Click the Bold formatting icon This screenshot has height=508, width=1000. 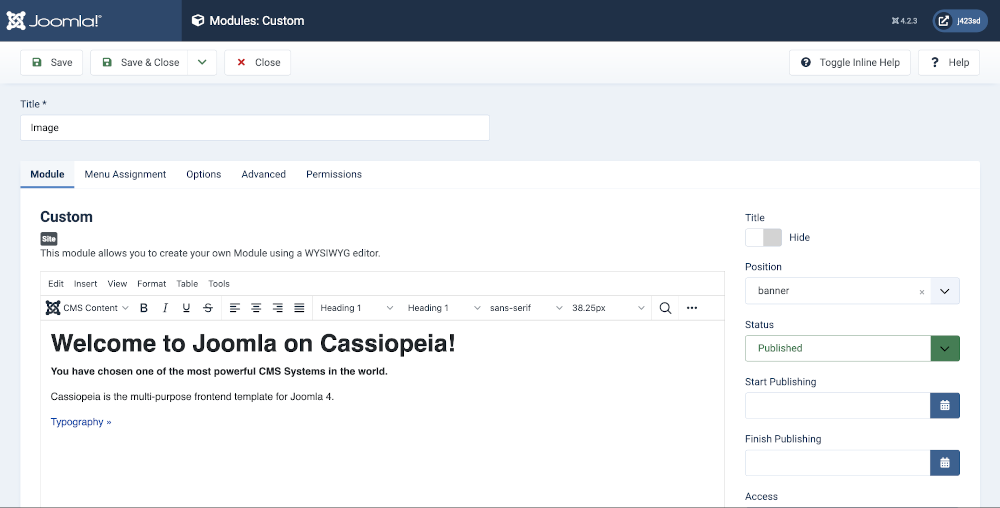point(144,308)
